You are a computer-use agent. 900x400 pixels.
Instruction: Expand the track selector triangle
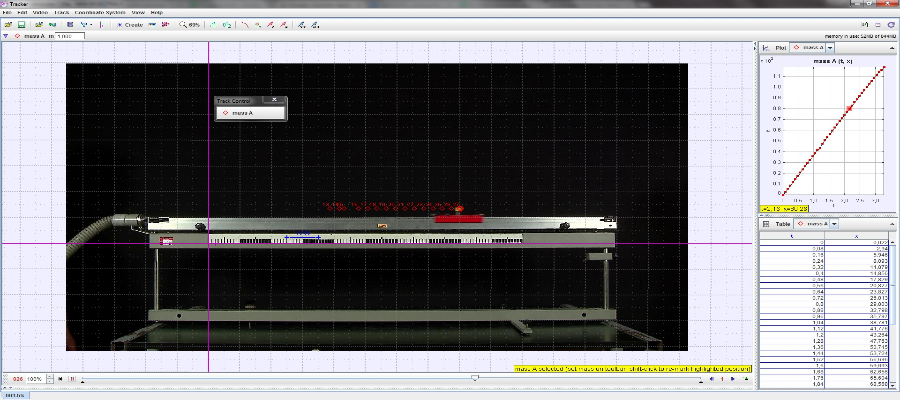(x=6, y=36)
